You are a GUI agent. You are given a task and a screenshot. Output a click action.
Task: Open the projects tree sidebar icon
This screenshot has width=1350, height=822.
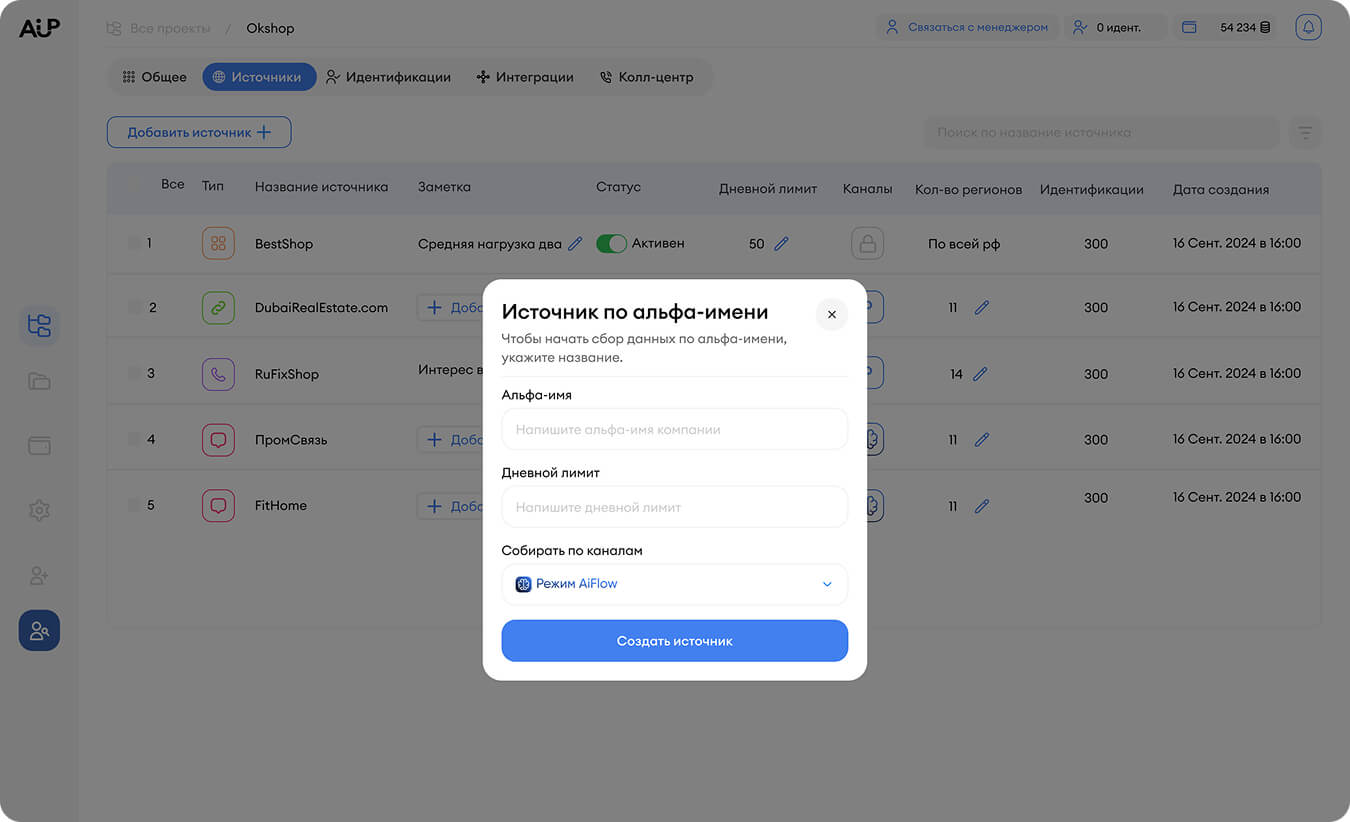click(x=39, y=326)
